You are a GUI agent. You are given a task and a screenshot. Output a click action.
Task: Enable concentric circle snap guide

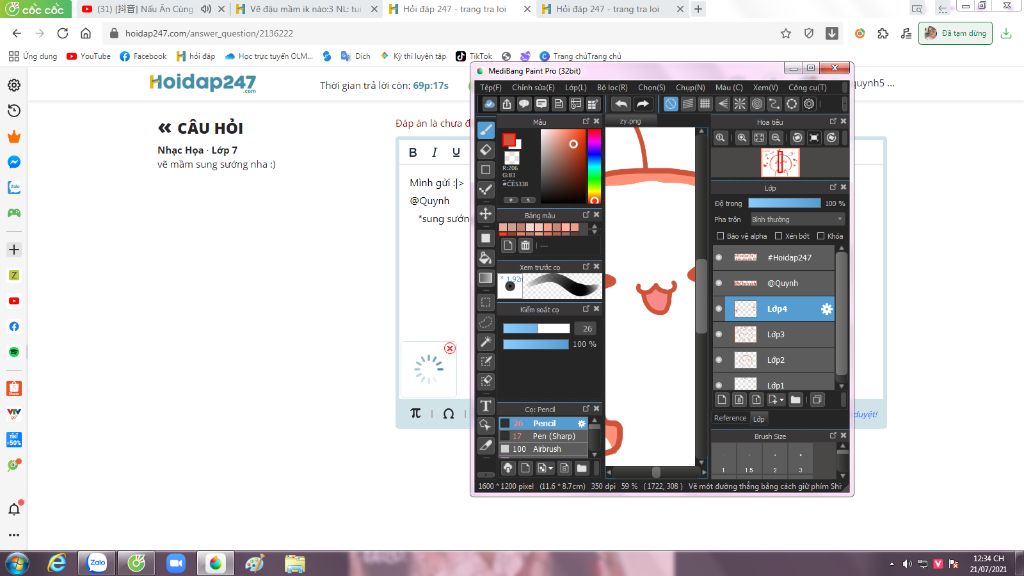pyautogui.click(x=757, y=104)
